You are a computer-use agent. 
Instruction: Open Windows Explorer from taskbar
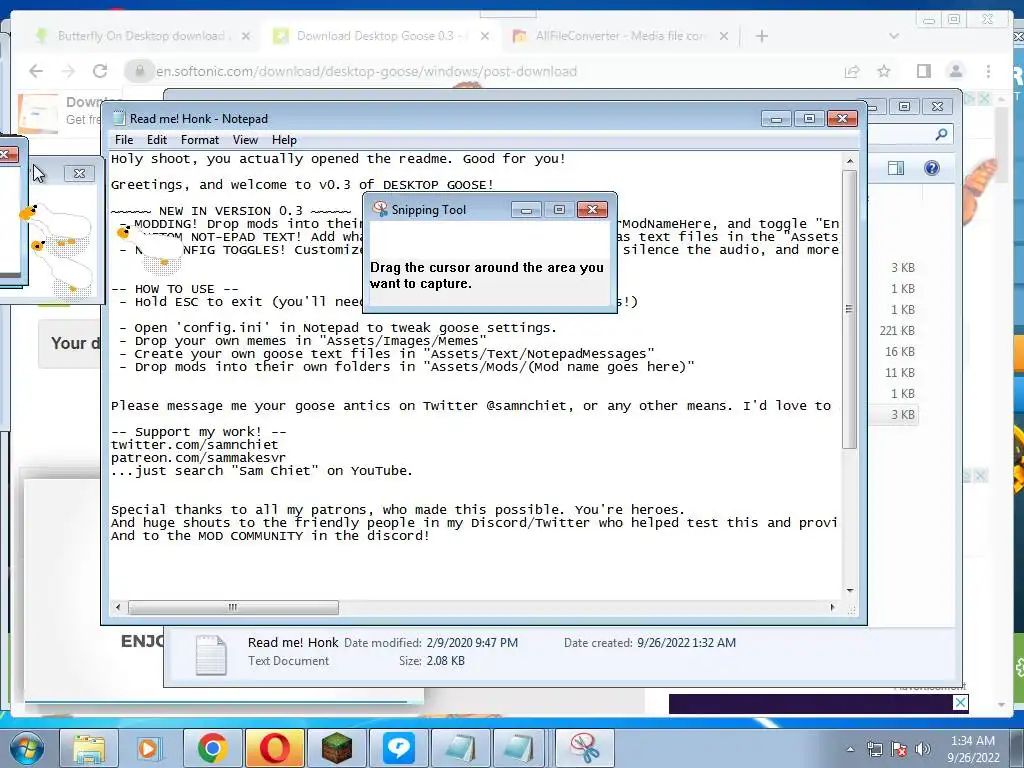click(x=89, y=748)
